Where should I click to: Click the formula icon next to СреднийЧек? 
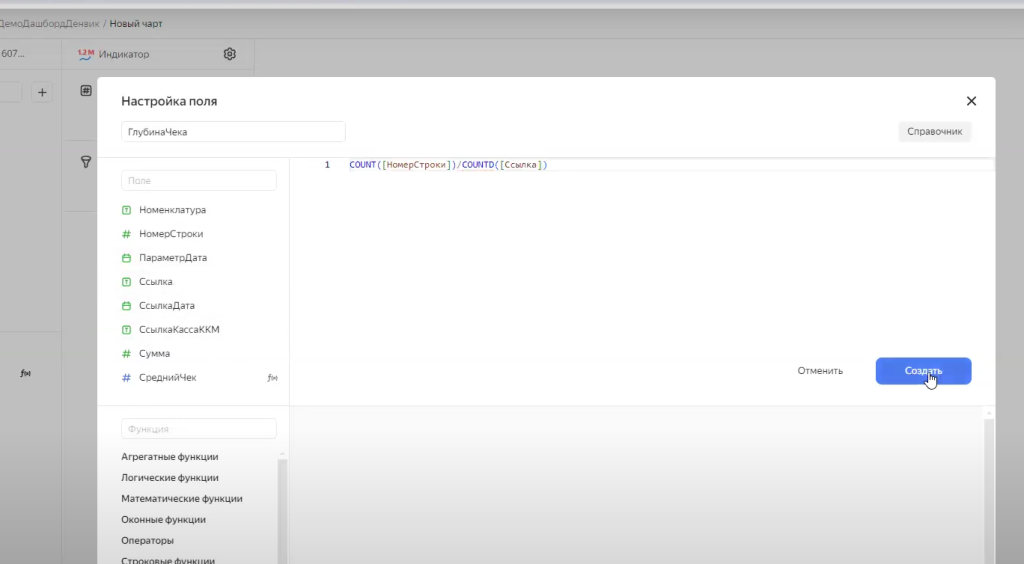(x=272, y=378)
